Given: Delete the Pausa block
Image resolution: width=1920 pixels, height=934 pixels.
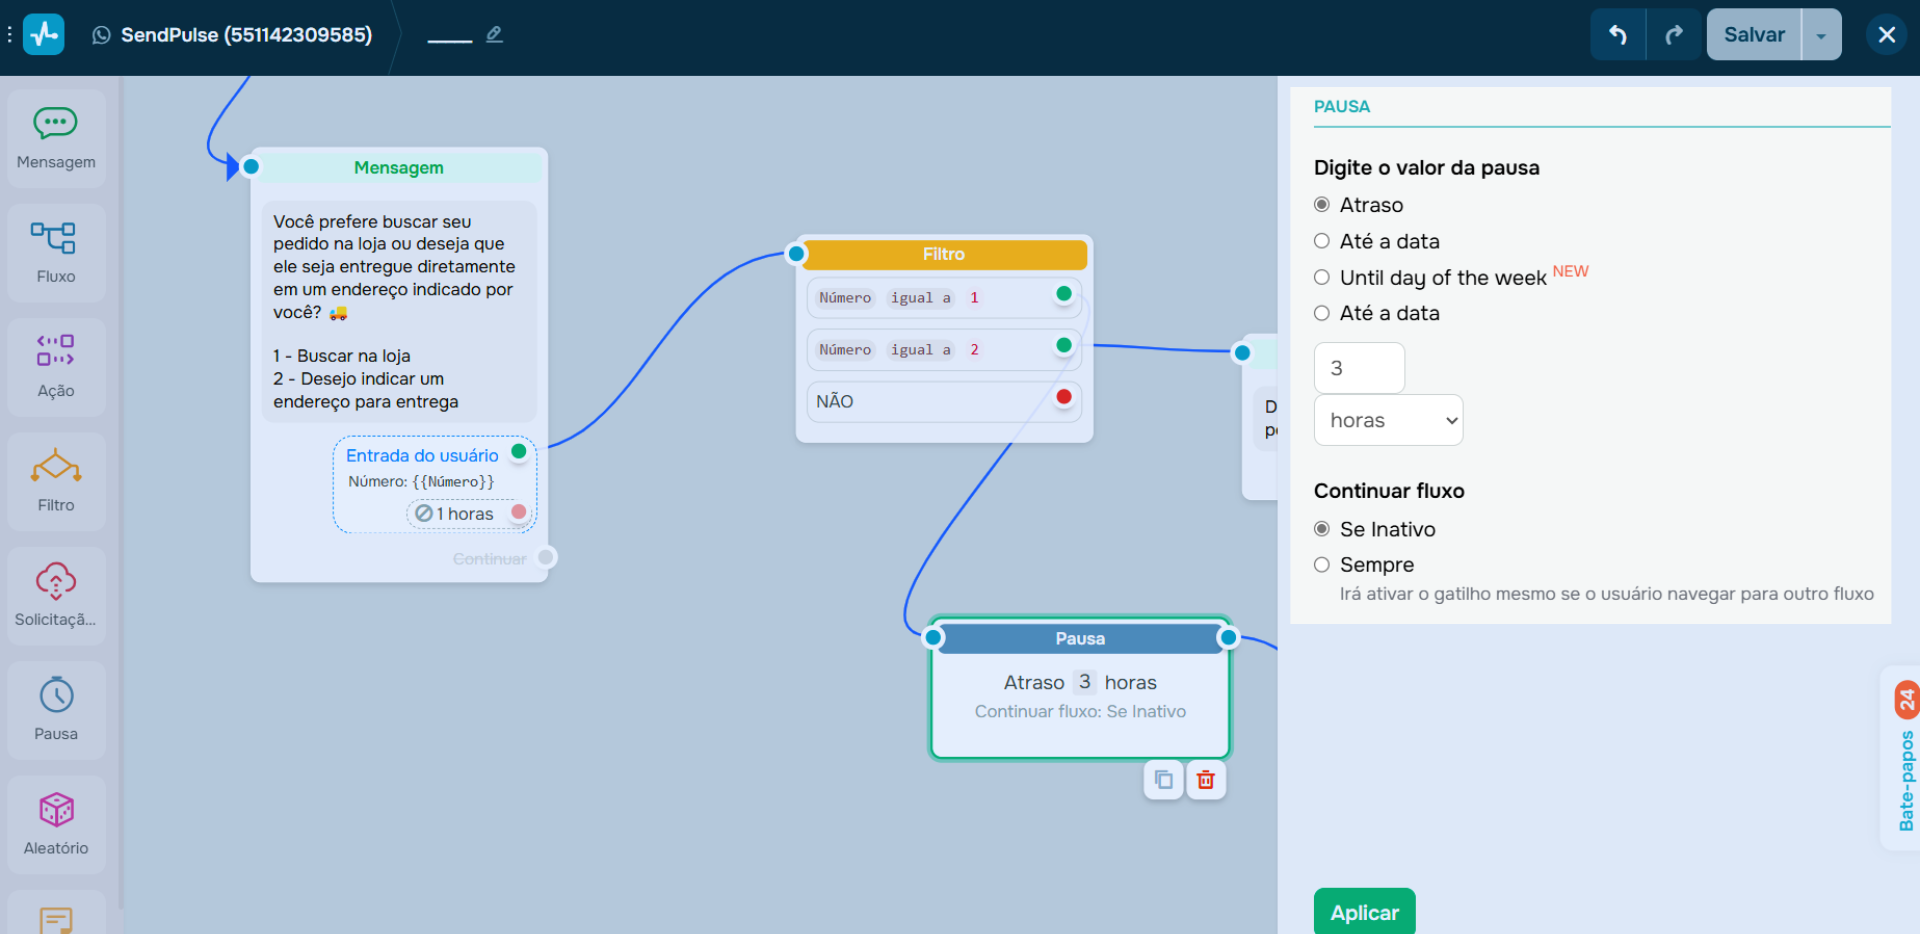Looking at the screenshot, I should pyautogui.click(x=1206, y=780).
